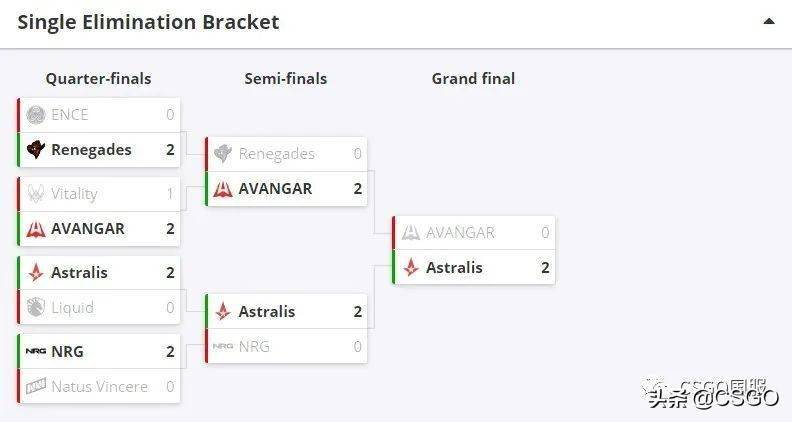Screen dimensions: 792x422
Task: Click the Natus Vincere logo
Action: [36, 387]
